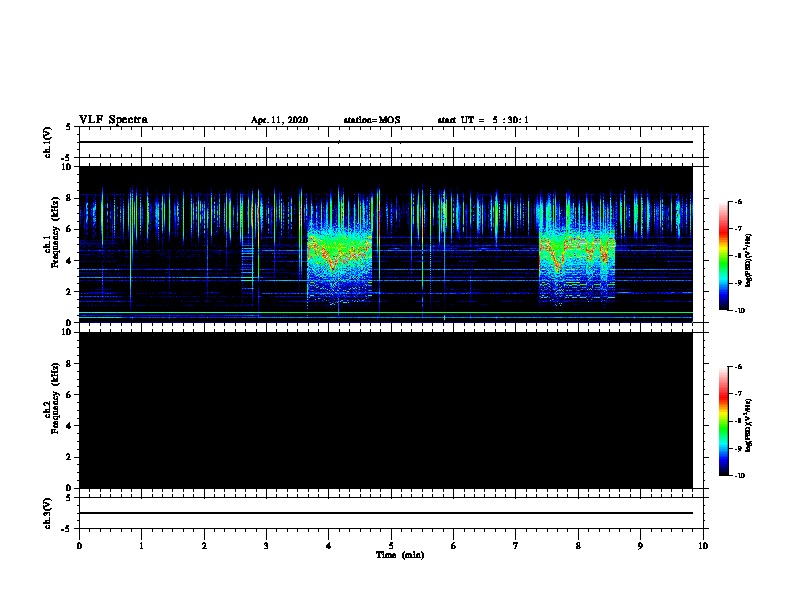The width and height of the screenshot is (792, 612).
Task: Click time axis tick label "0"
Action: click(x=79, y=546)
